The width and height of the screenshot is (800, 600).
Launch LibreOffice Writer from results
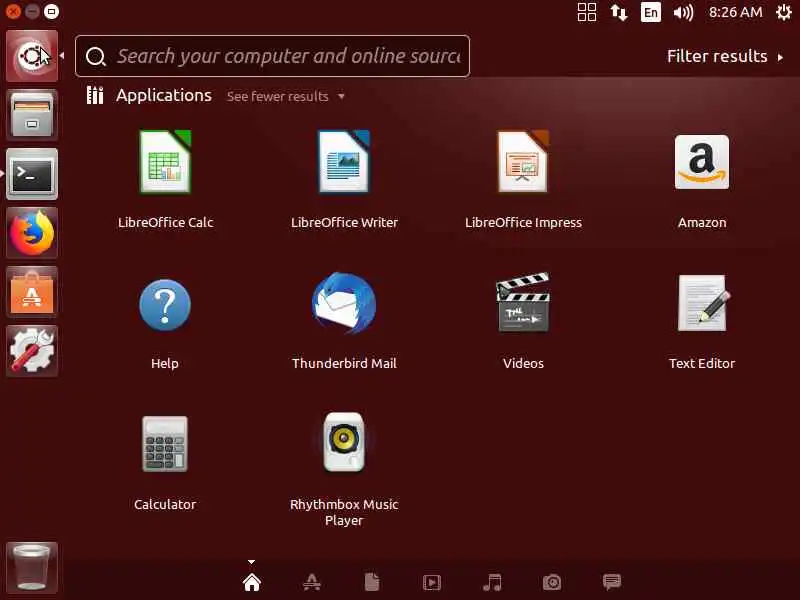click(344, 162)
